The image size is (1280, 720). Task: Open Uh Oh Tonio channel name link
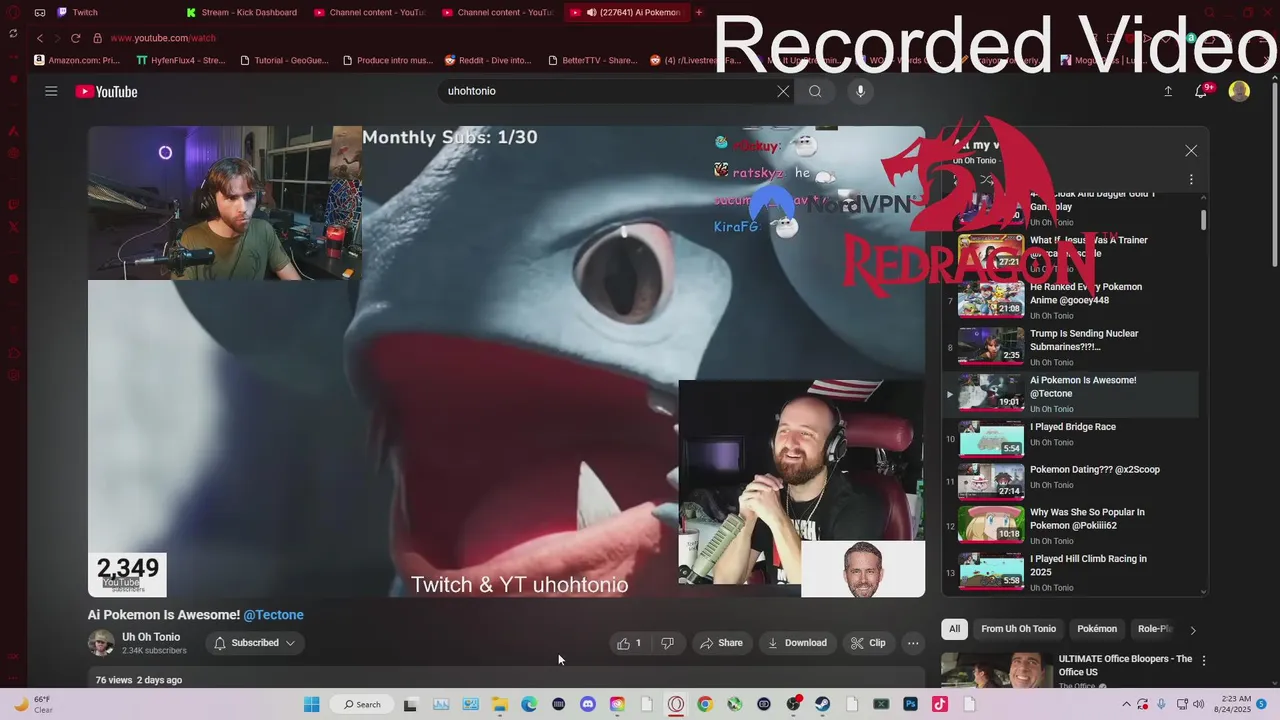click(x=151, y=637)
